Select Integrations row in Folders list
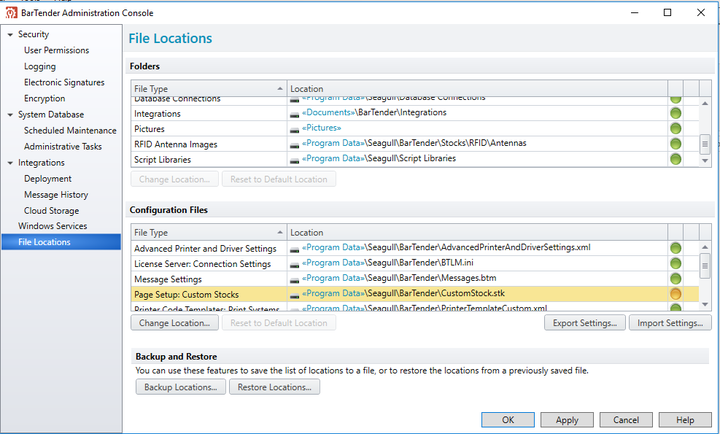Image resolution: width=720 pixels, height=434 pixels. [x=415, y=113]
